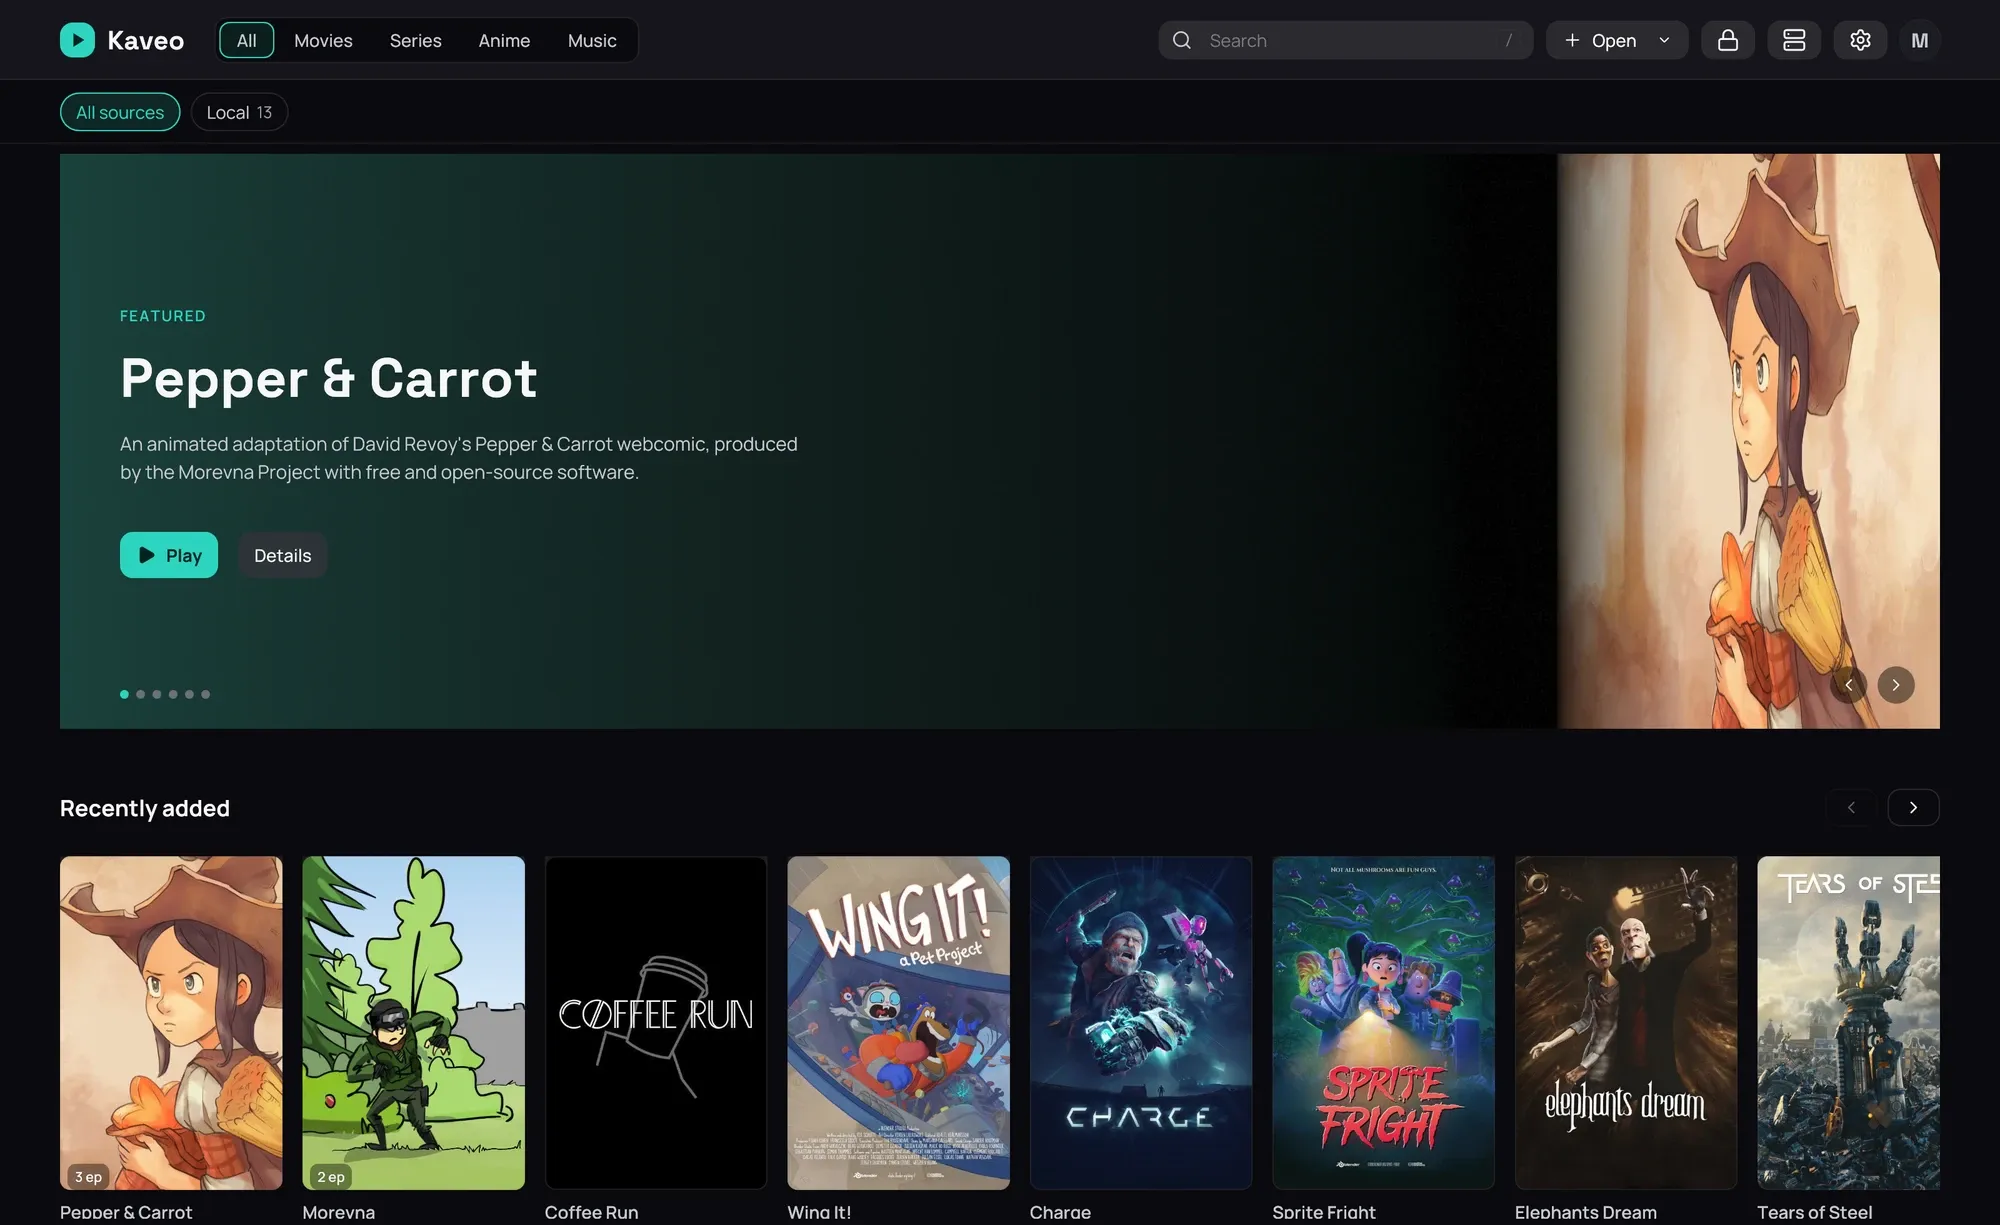The image size is (2000, 1225).
Task: Click the FEATURED label text
Action: [163, 316]
